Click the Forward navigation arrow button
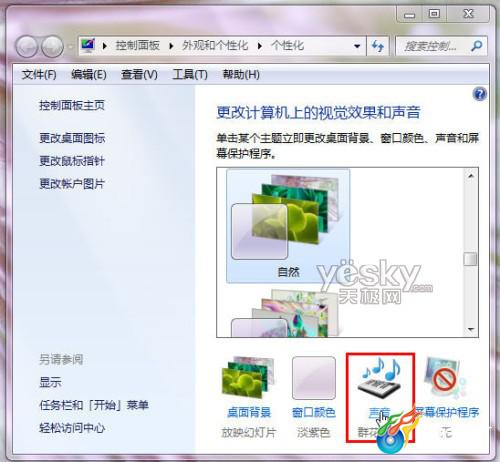This screenshot has height=462, width=500. pyautogui.click(x=53, y=46)
